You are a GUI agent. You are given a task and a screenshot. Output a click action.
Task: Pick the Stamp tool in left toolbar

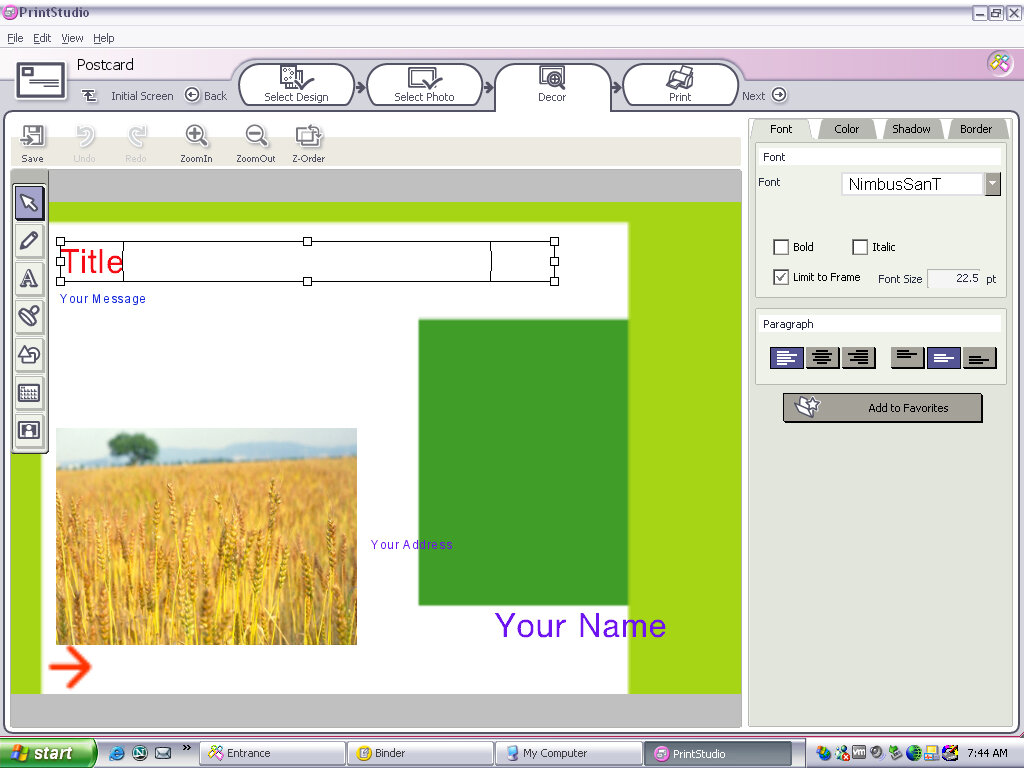29,317
